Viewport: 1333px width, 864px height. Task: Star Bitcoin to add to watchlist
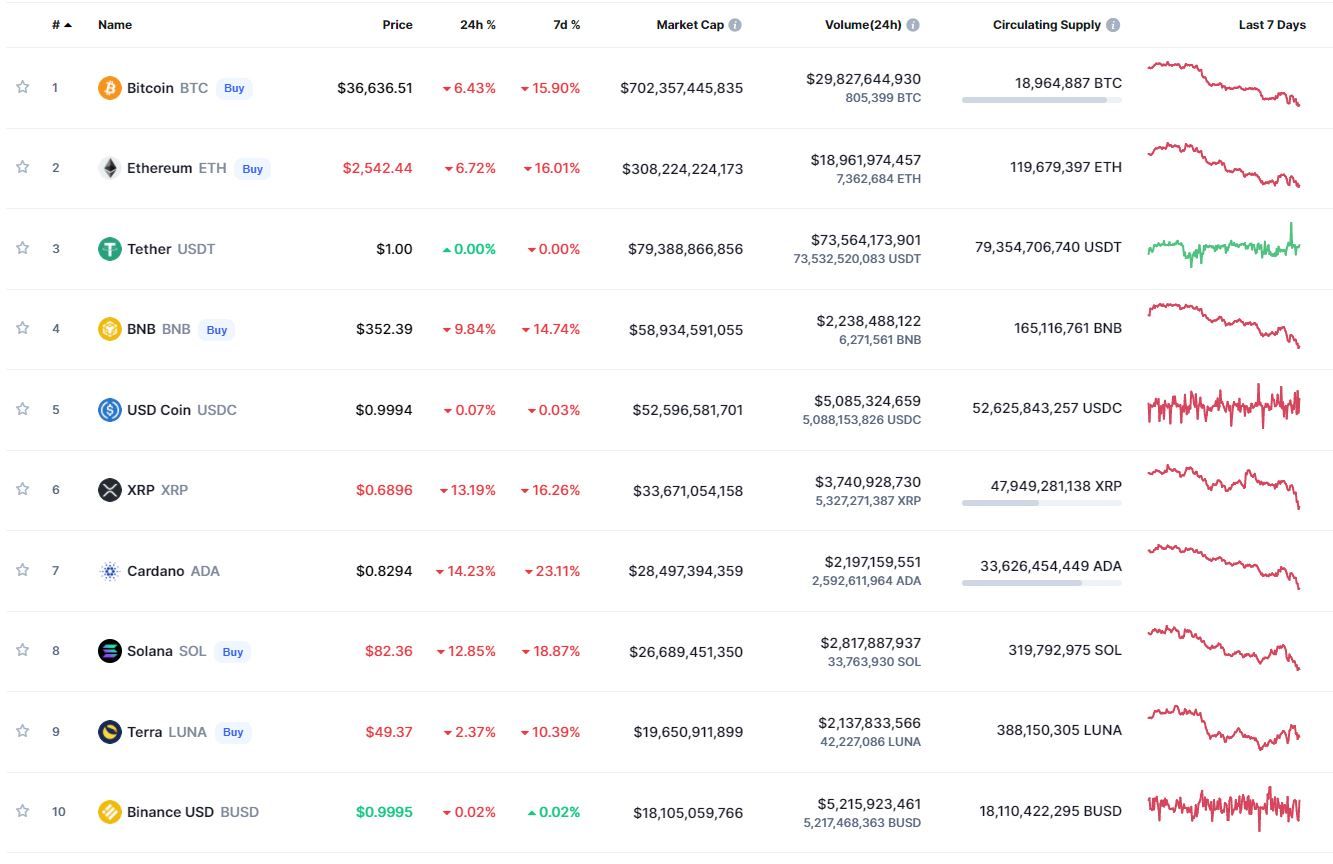[22, 87]
